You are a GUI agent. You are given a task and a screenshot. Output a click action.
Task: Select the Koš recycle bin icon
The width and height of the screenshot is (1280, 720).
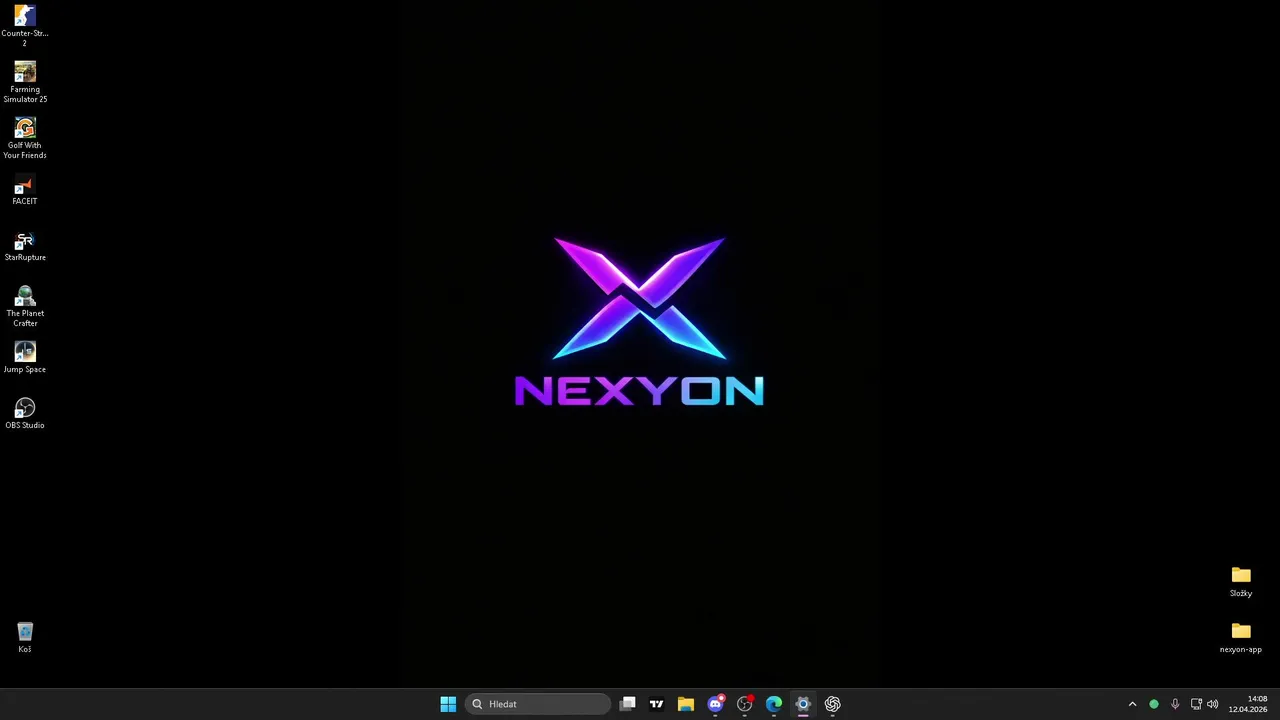tap(25, 637)
